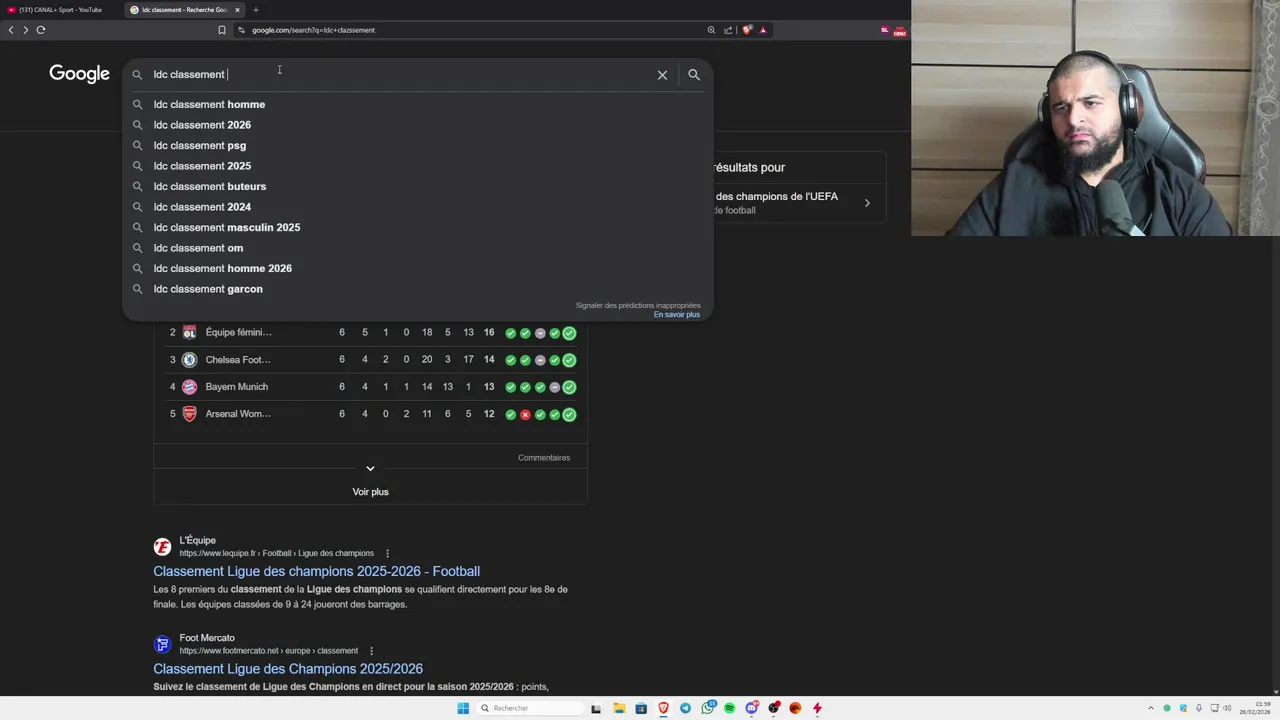Click the Bayern Munich row in standings
The width and height of the screenshot is (1280, 720).
click(x=370, y=387)
